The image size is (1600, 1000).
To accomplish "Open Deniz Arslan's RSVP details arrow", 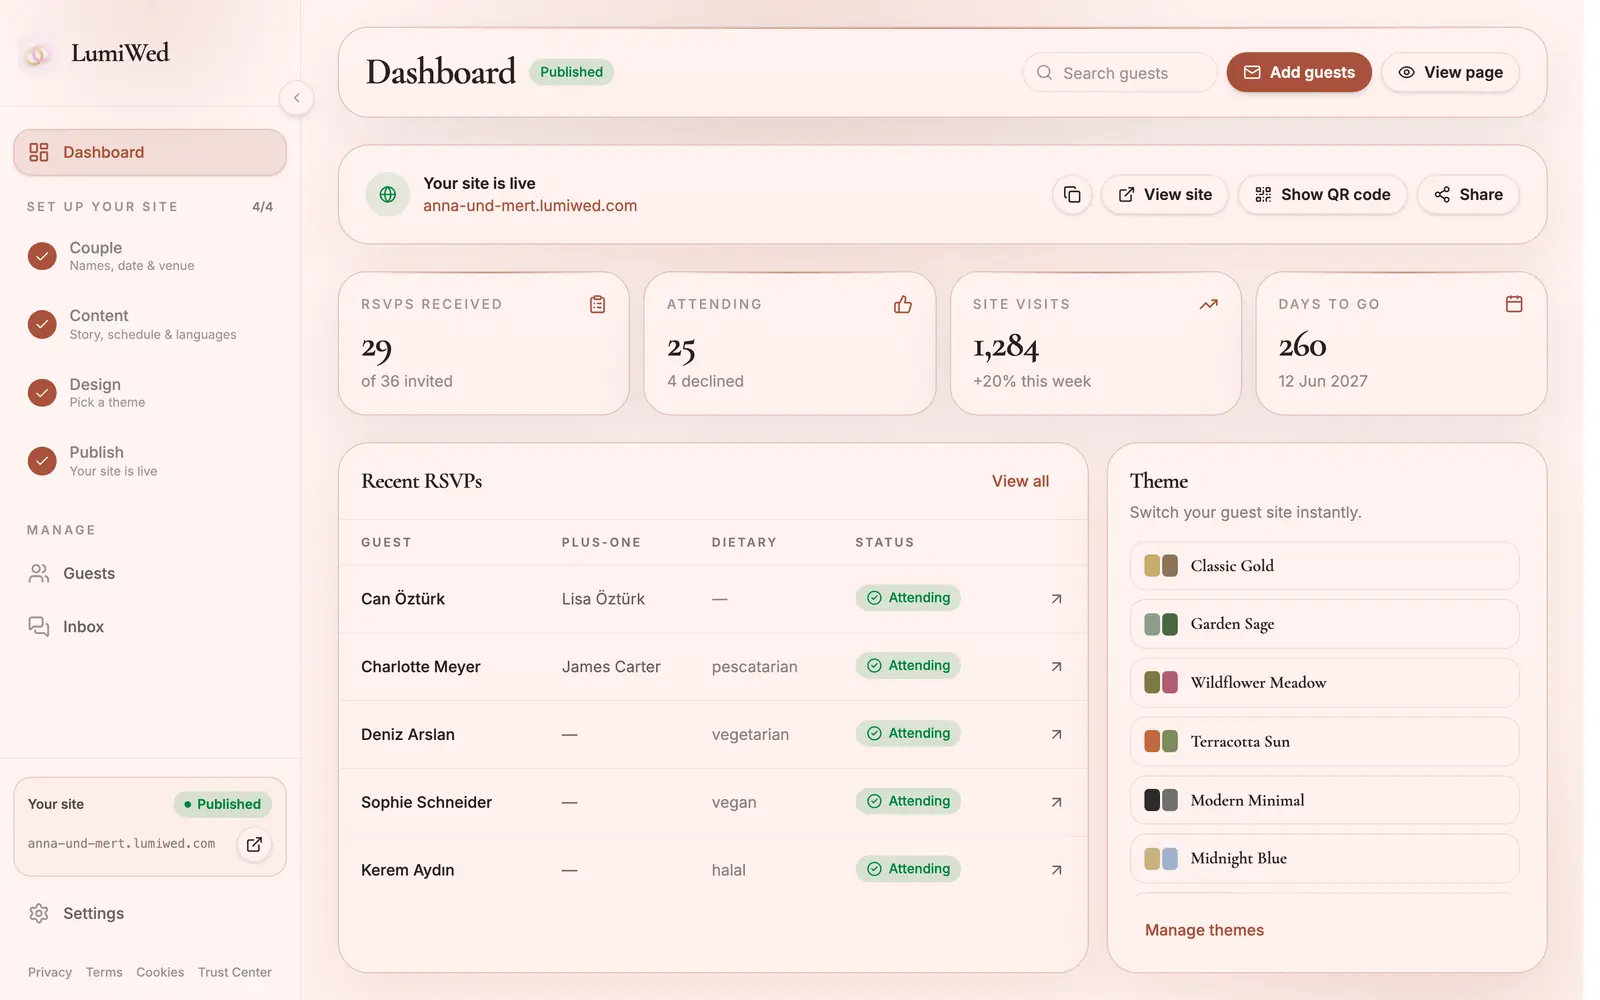I will tap(1056, 734).
